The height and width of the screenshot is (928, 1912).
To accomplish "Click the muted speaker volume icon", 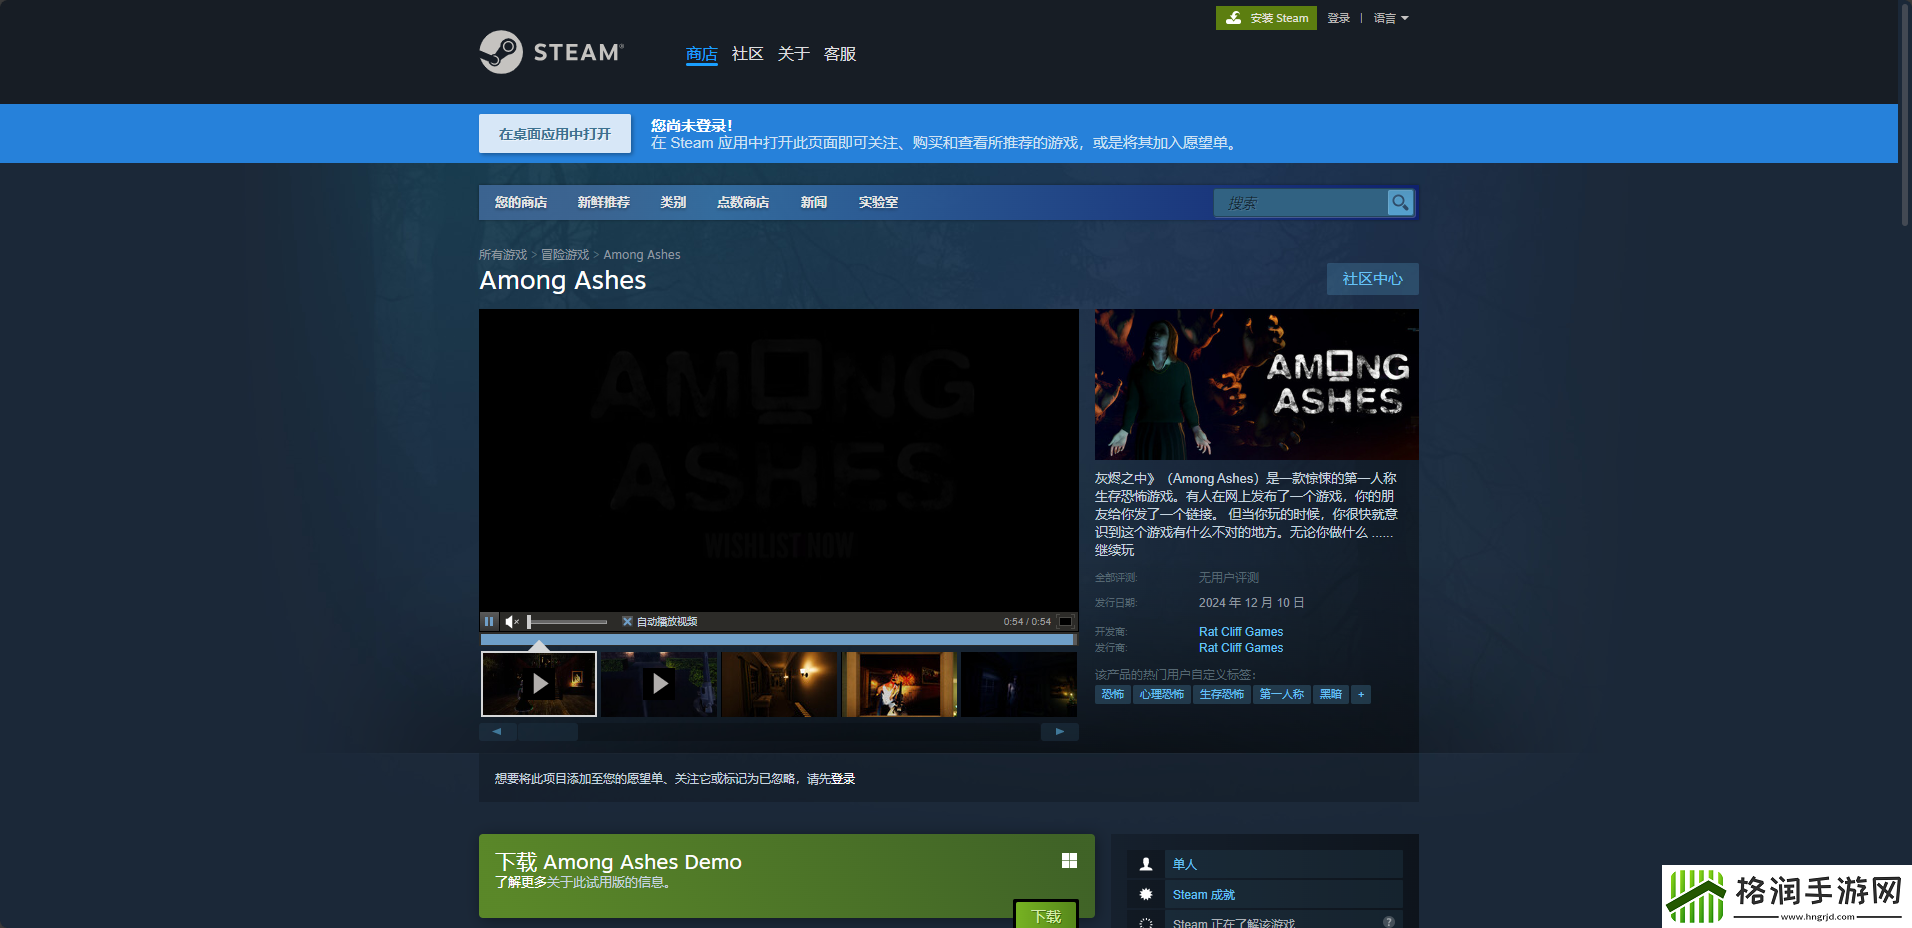I will click(x=512, y=621).
